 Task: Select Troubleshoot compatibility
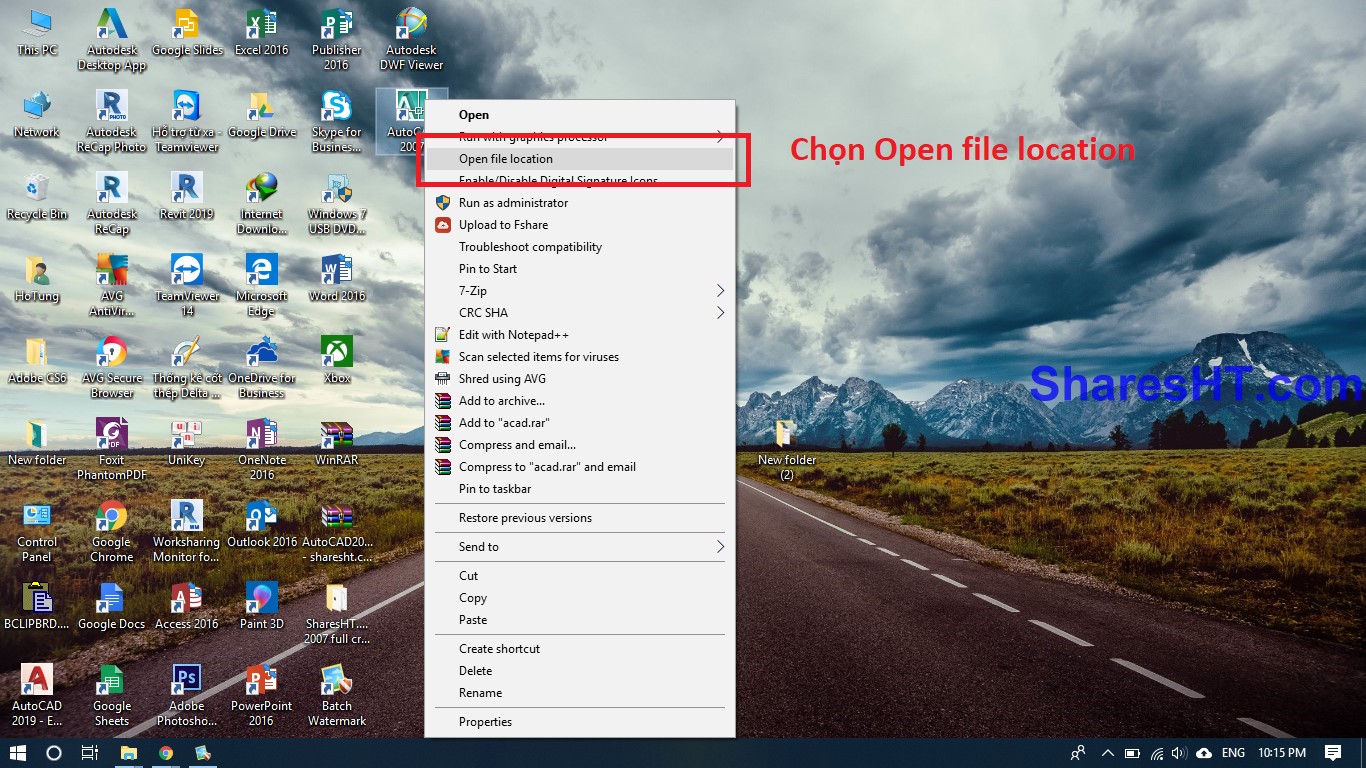(580, 247)
